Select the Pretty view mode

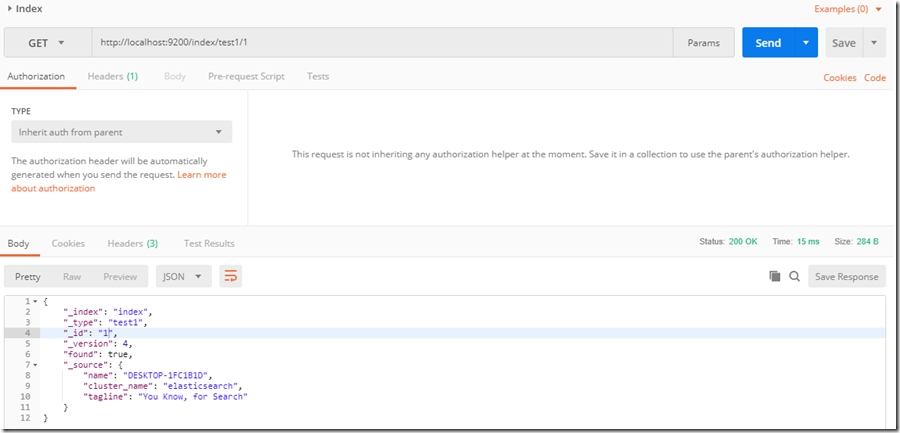(x=28, y=276)
